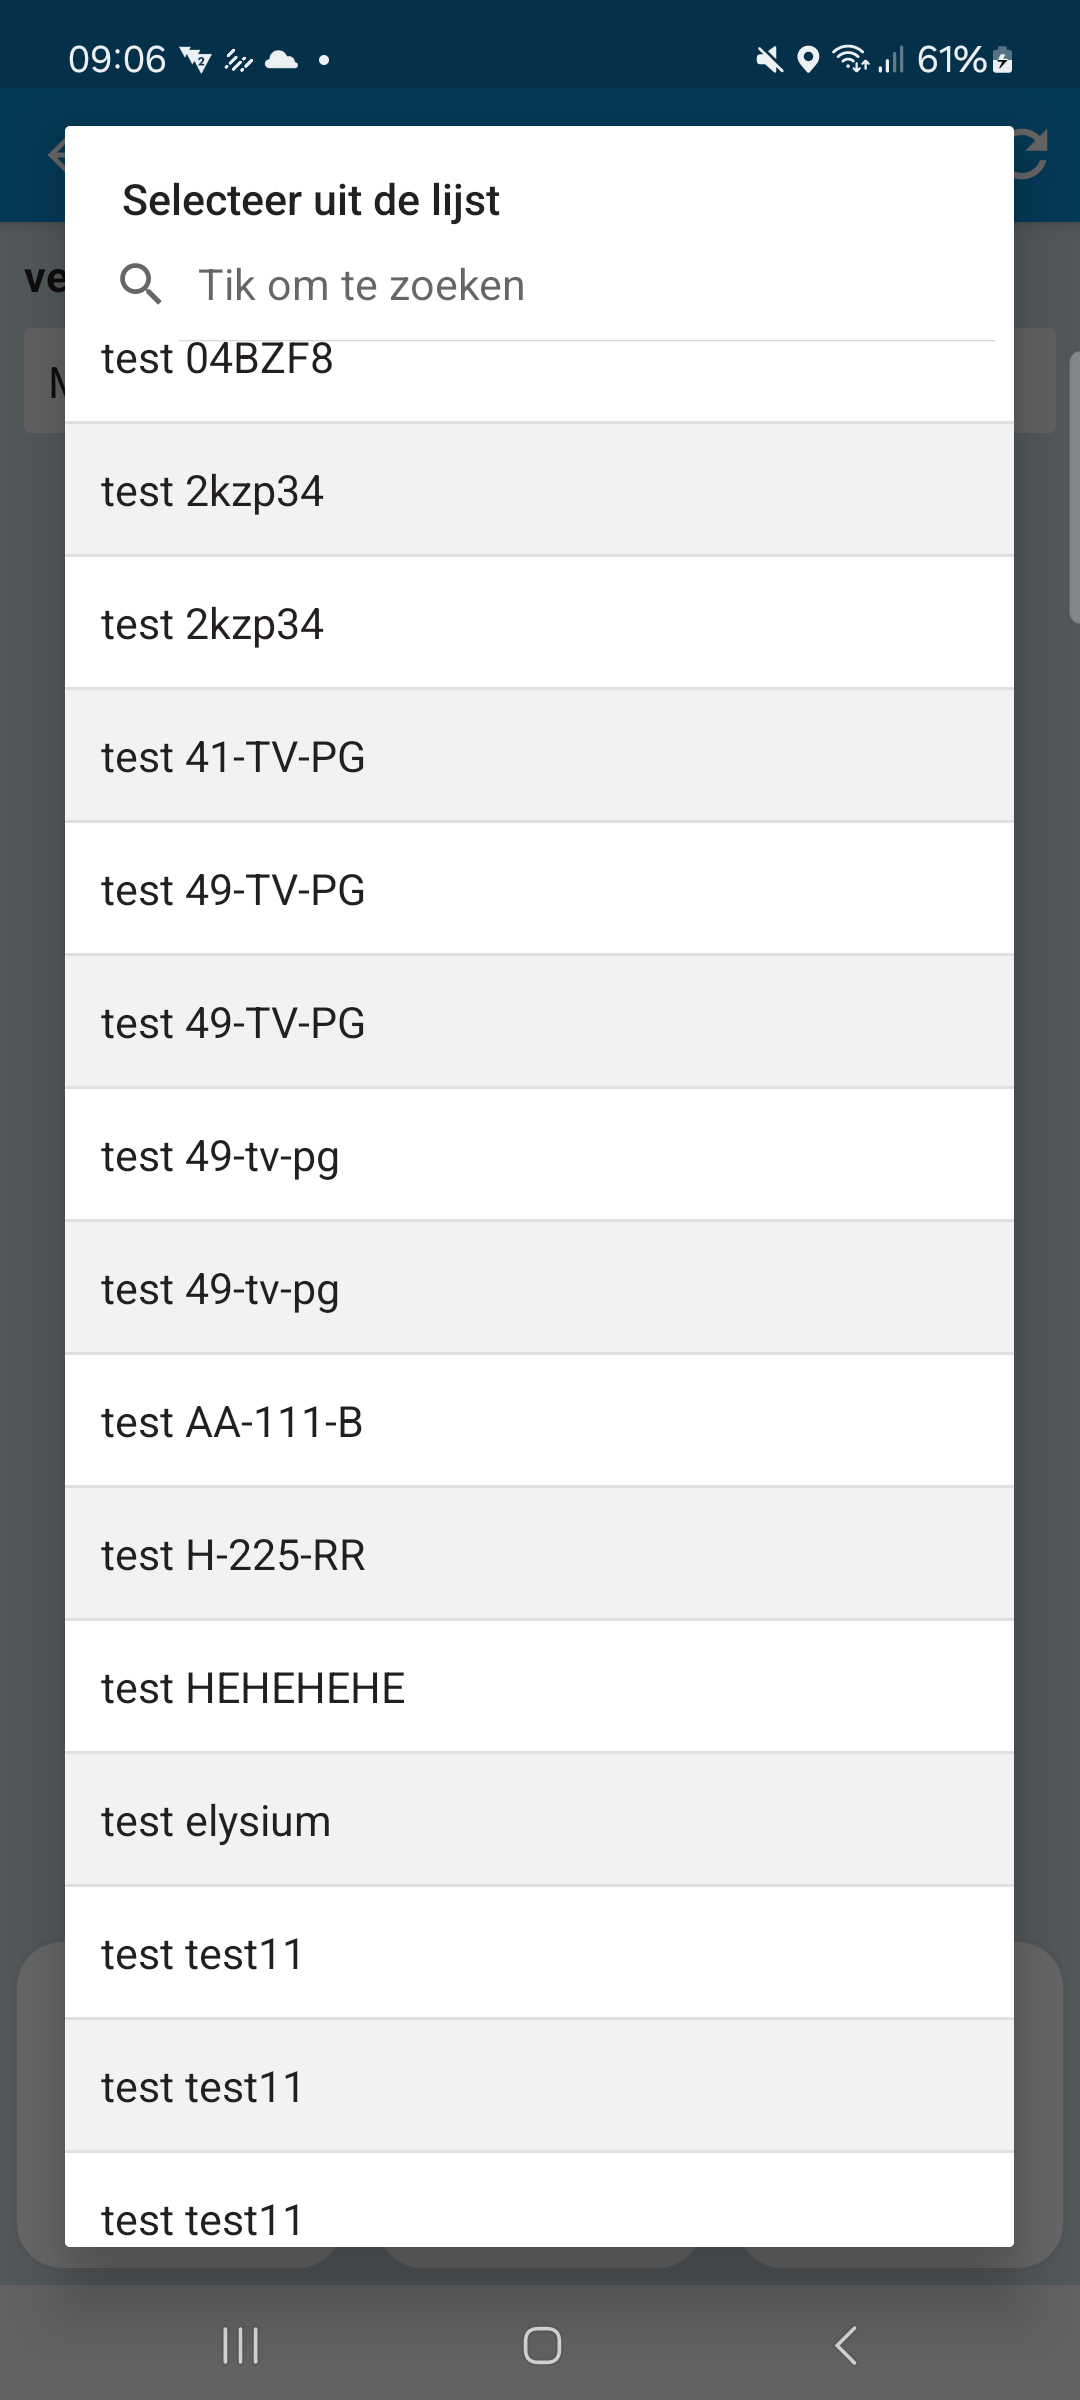Choose the "test 41-TV-PG" entry
1080x2400 pixels.
[540, 757]
